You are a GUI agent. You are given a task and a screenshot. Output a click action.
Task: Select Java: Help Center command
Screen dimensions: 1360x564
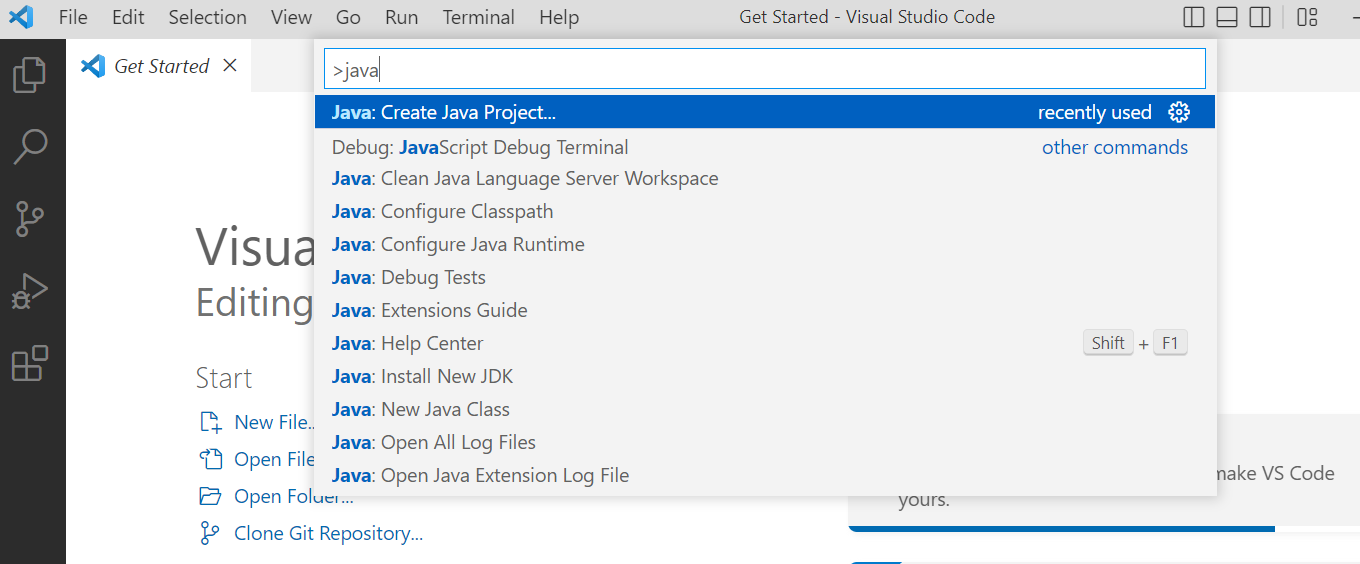coord(765,343)
